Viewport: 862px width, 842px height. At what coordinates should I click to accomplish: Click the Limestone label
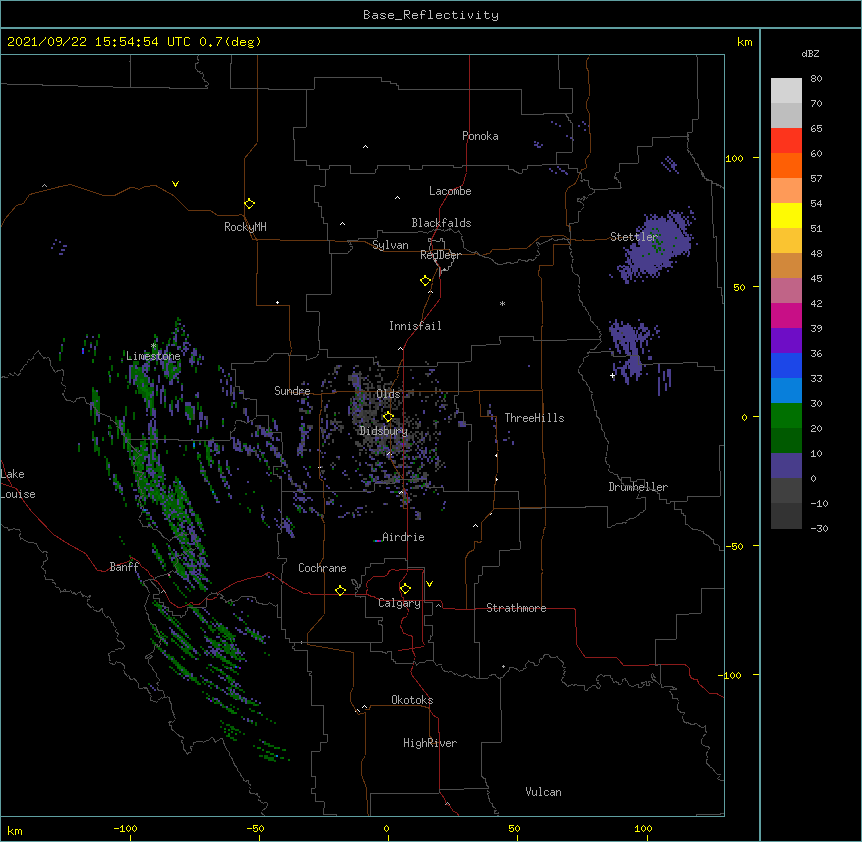153,356
